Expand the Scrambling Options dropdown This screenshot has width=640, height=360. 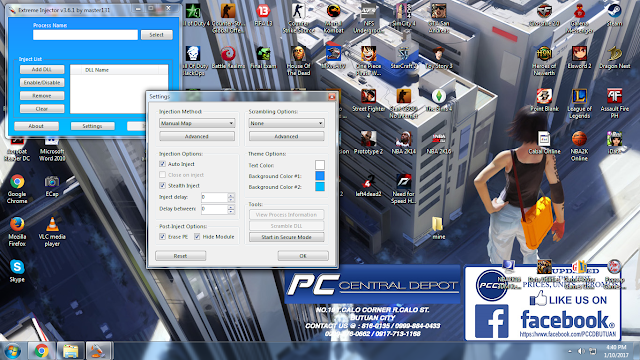click(x=287, y=123)
